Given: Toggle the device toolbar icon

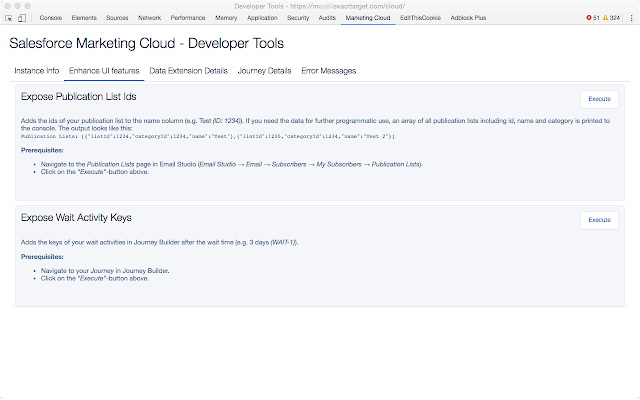Looking at the screenshot, I should 23,18.
